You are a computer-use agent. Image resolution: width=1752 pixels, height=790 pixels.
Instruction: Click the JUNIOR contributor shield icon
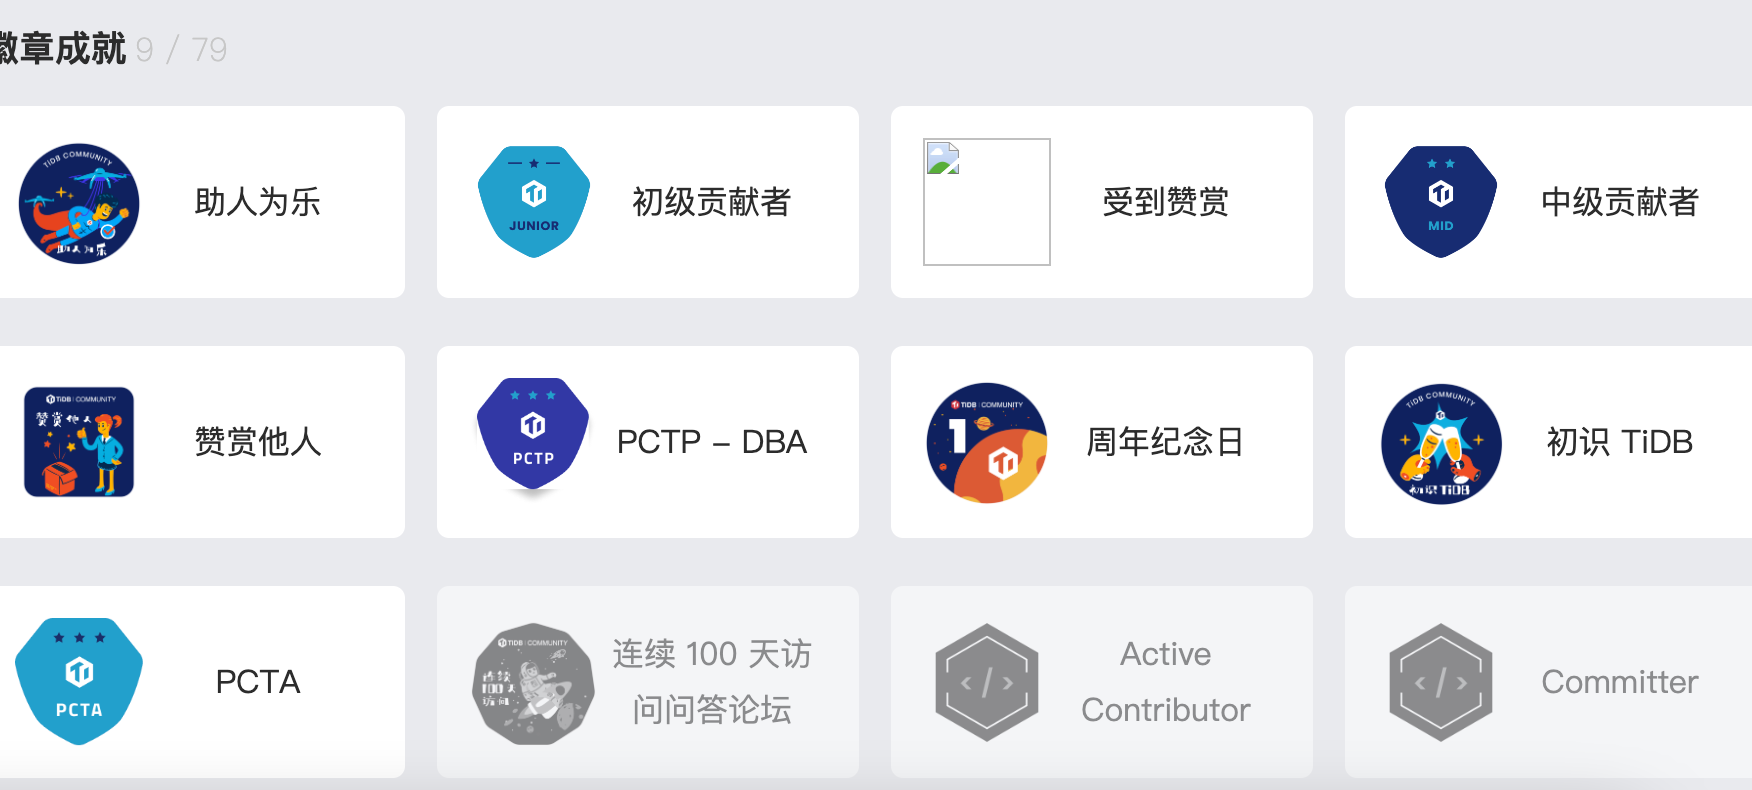click(534, 202)
